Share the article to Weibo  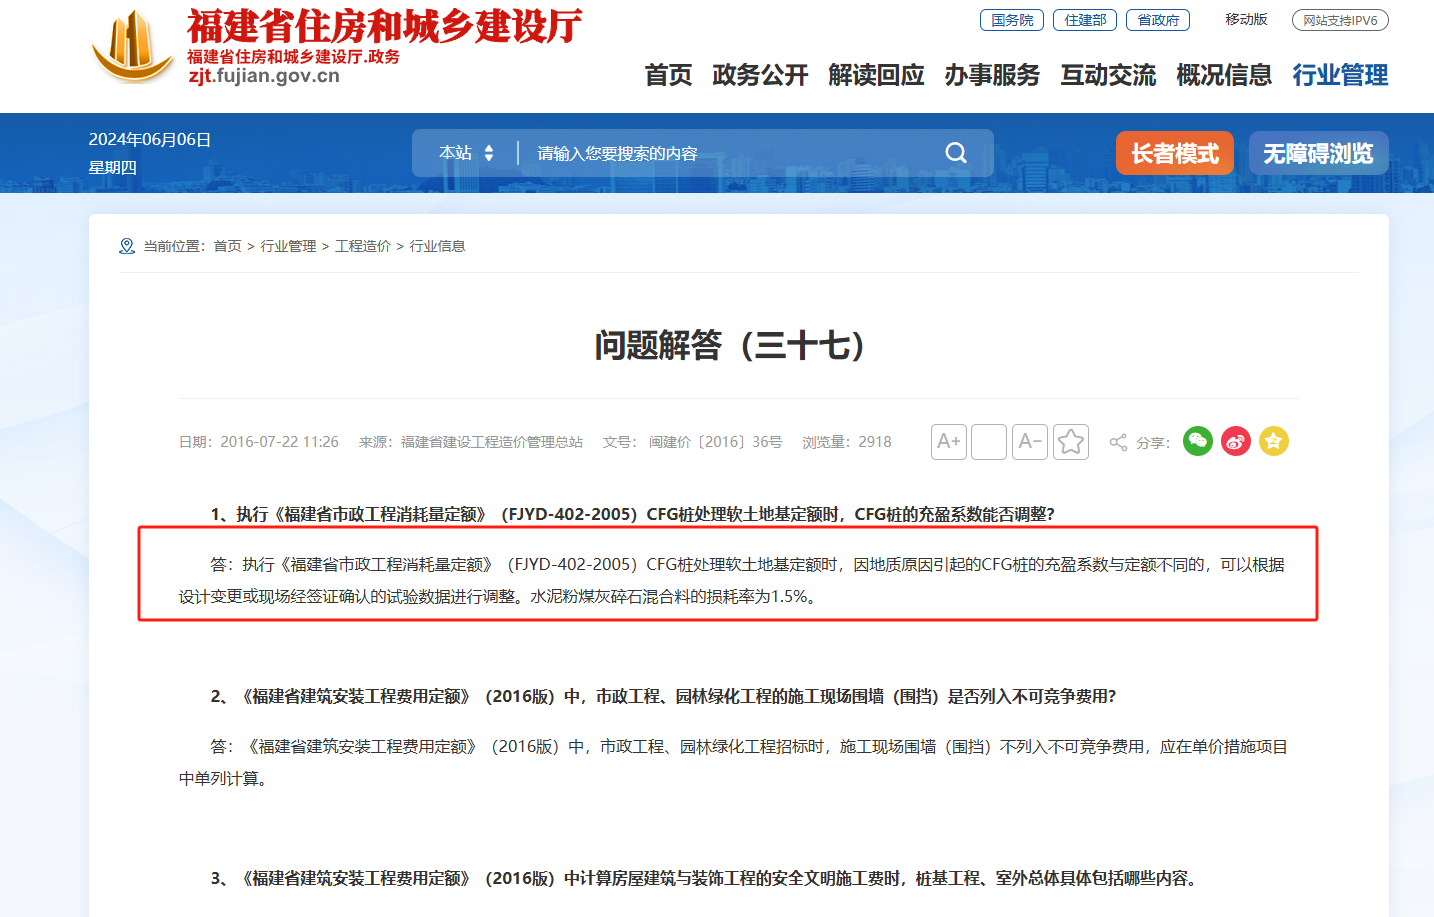coord(1235,441)
